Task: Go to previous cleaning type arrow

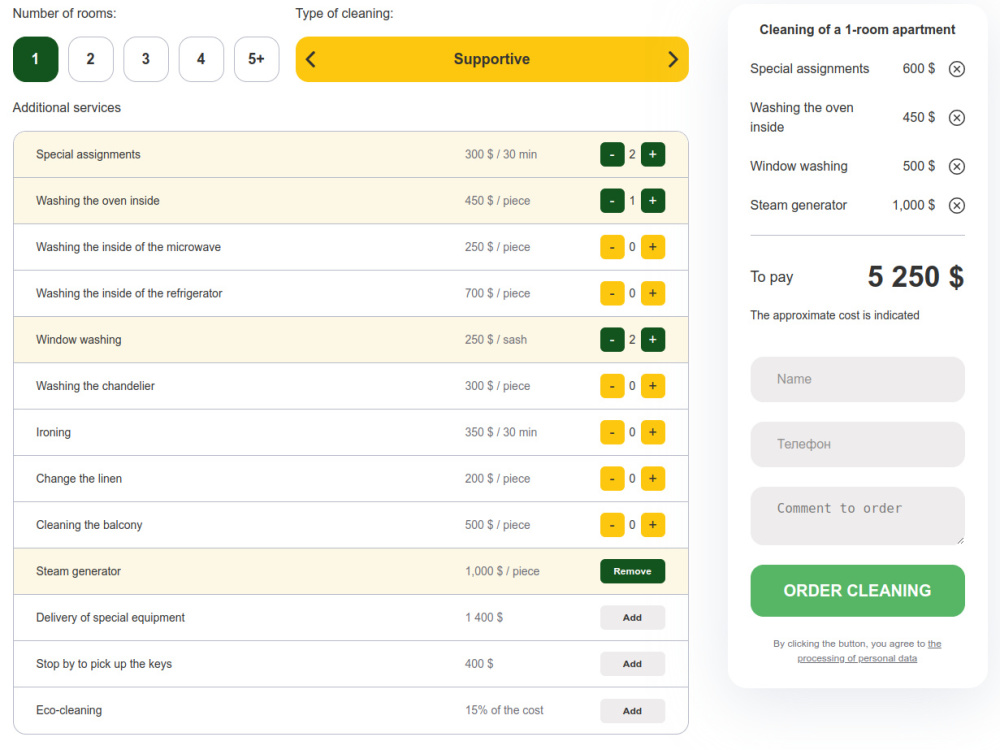Action: click(311, 59)
